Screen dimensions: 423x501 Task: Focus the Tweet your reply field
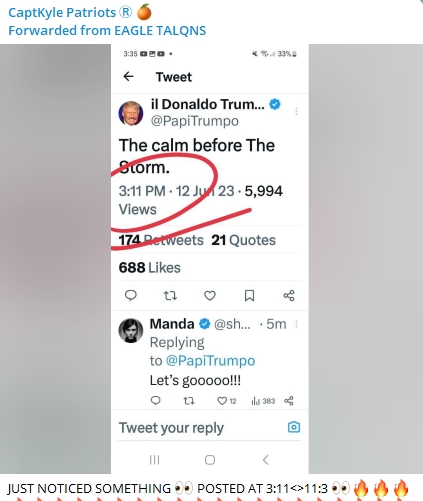click(200, 428)
